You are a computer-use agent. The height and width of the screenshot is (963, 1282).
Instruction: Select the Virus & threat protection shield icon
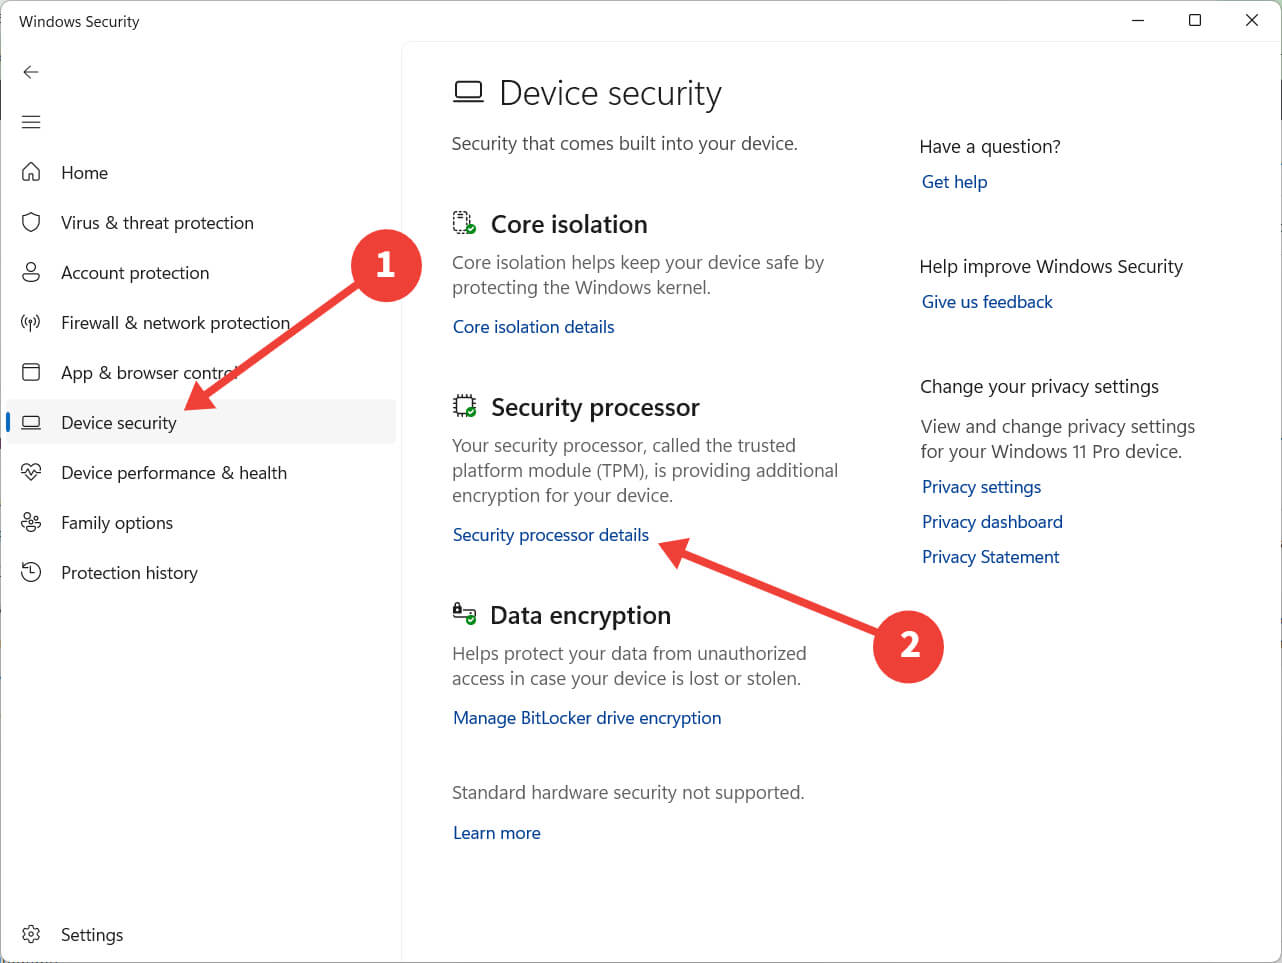tap(32, 222)
